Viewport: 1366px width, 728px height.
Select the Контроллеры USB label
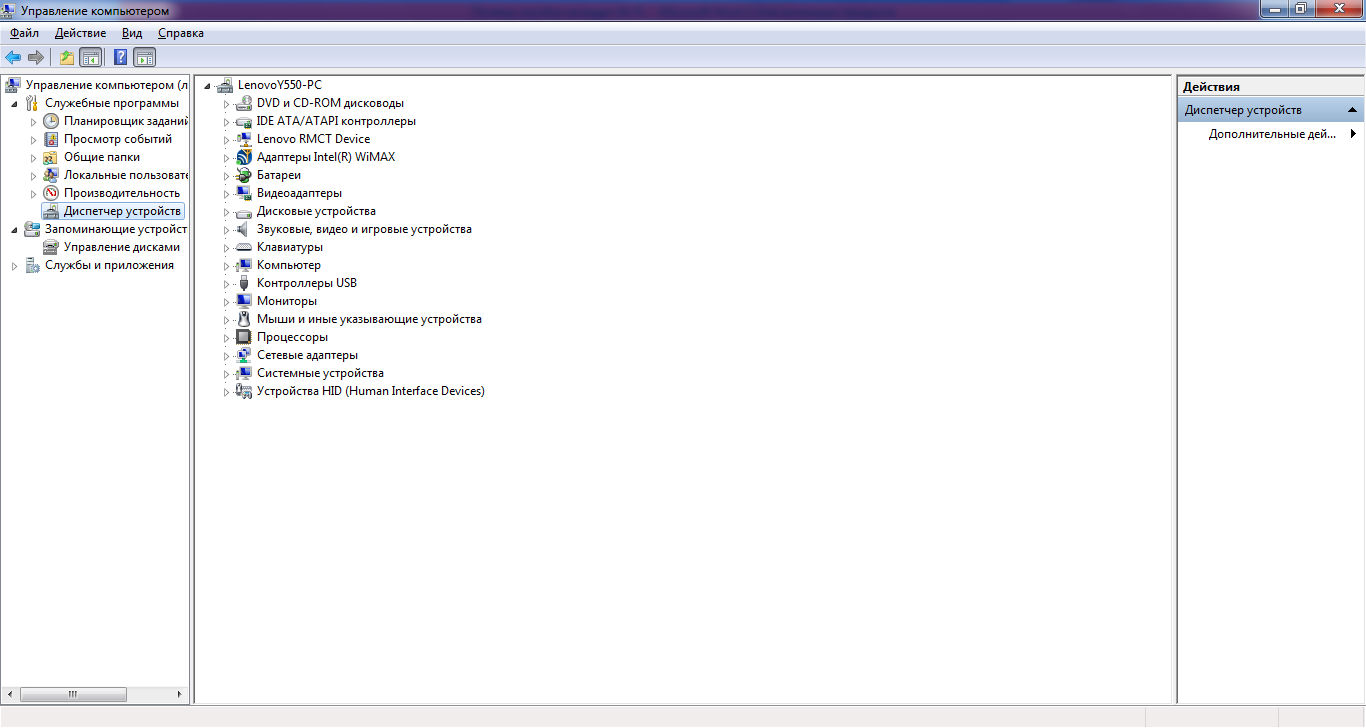[307, 283]
